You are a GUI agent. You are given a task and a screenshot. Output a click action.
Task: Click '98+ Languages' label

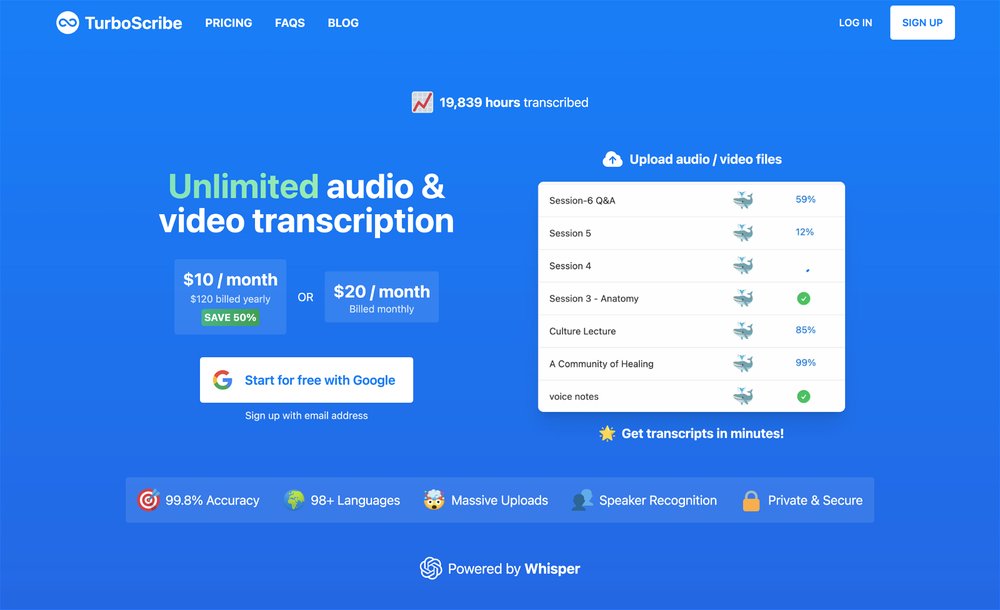[355, 501]
